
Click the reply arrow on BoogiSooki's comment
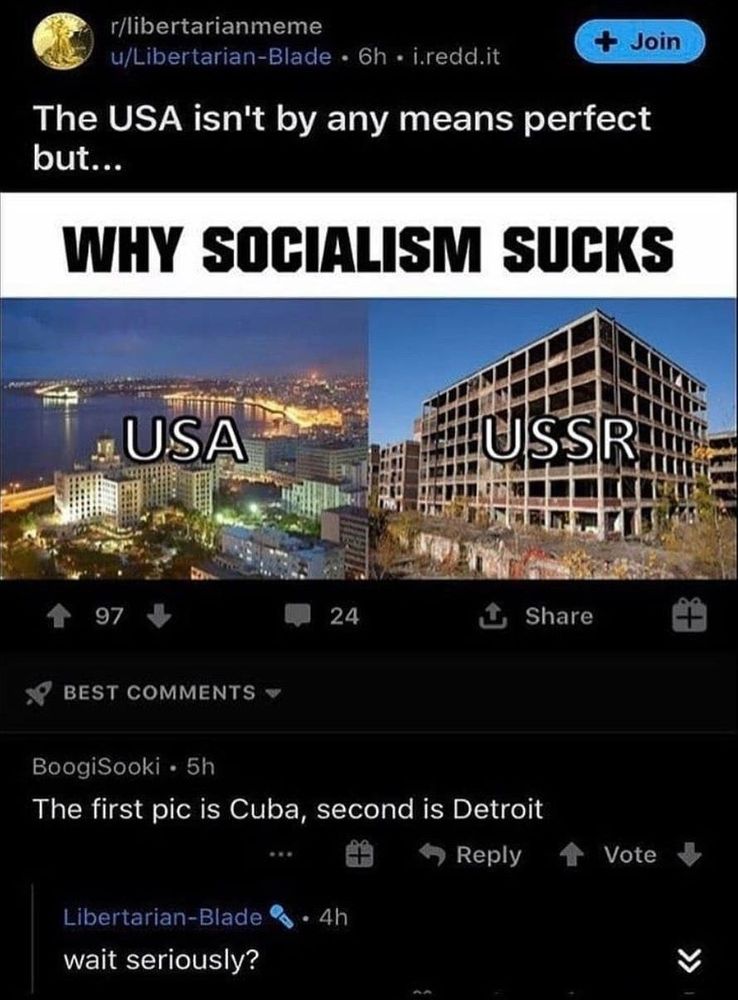pos(432,855)
